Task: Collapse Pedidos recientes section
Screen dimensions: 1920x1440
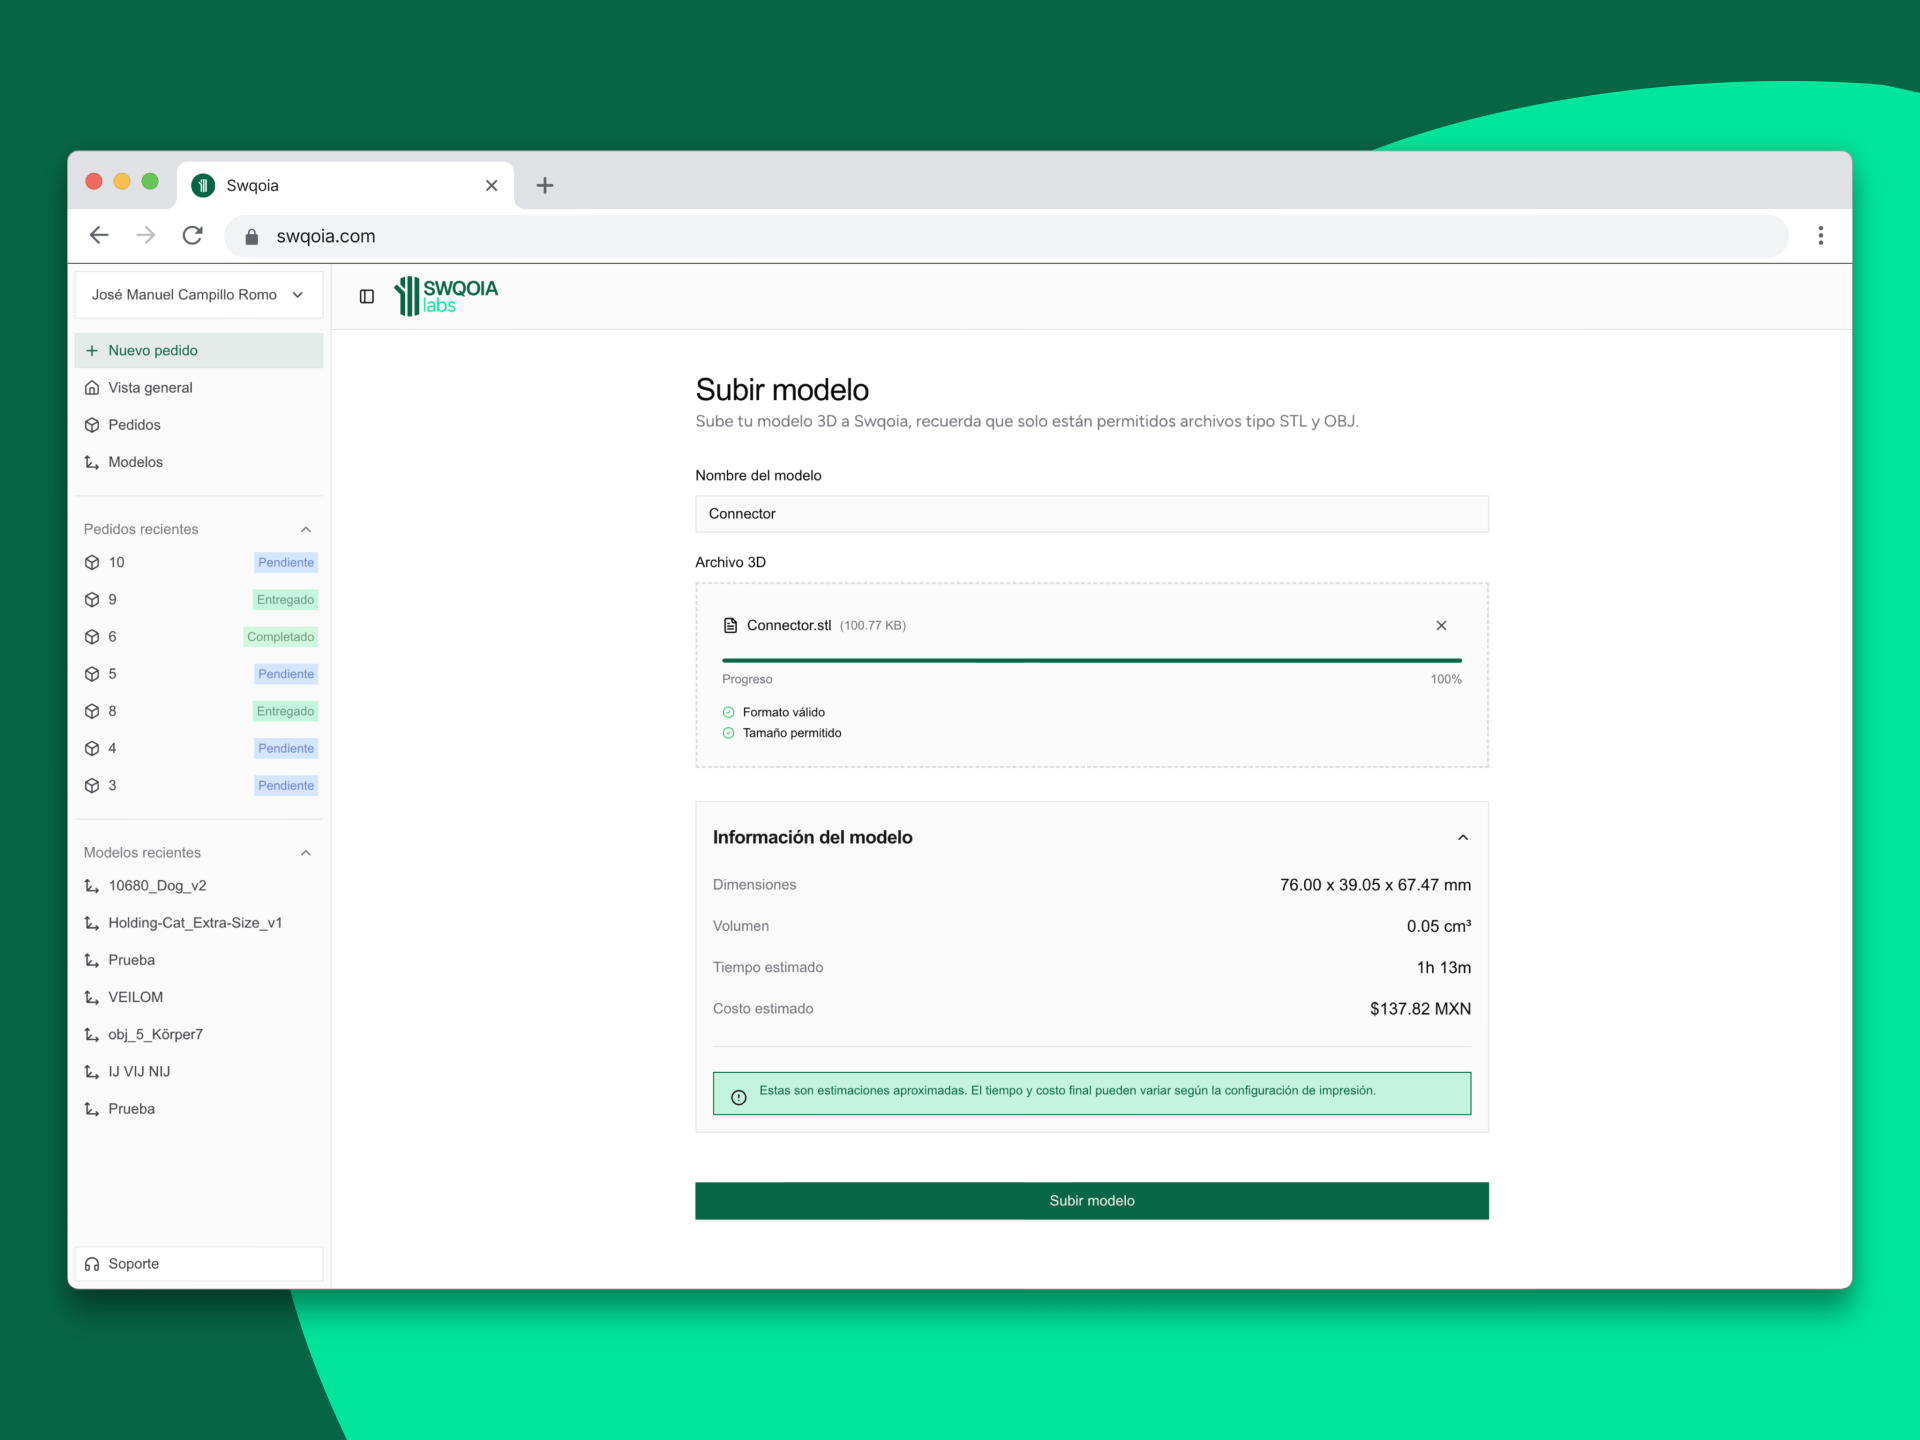Action: point(306,529)
